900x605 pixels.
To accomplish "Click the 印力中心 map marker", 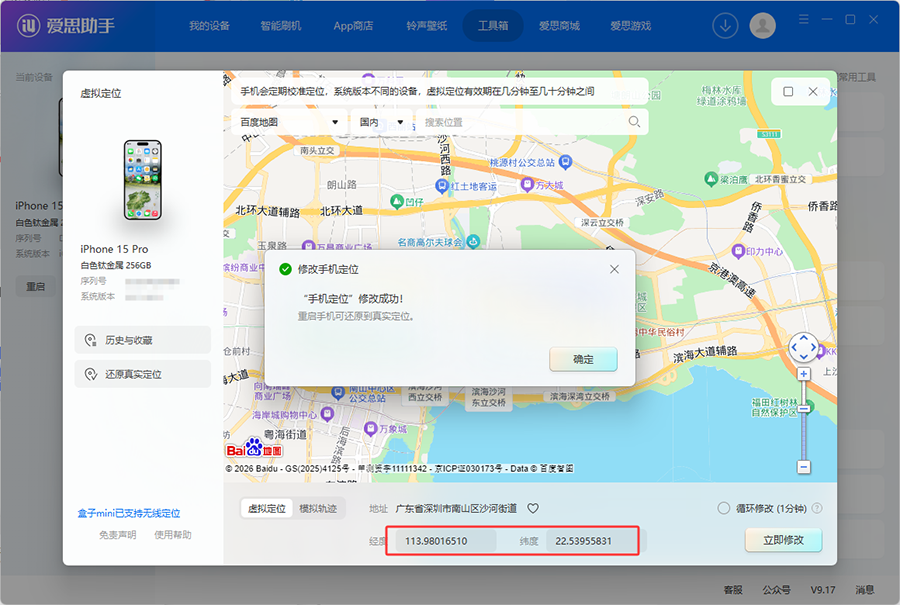I will (738, 250).
